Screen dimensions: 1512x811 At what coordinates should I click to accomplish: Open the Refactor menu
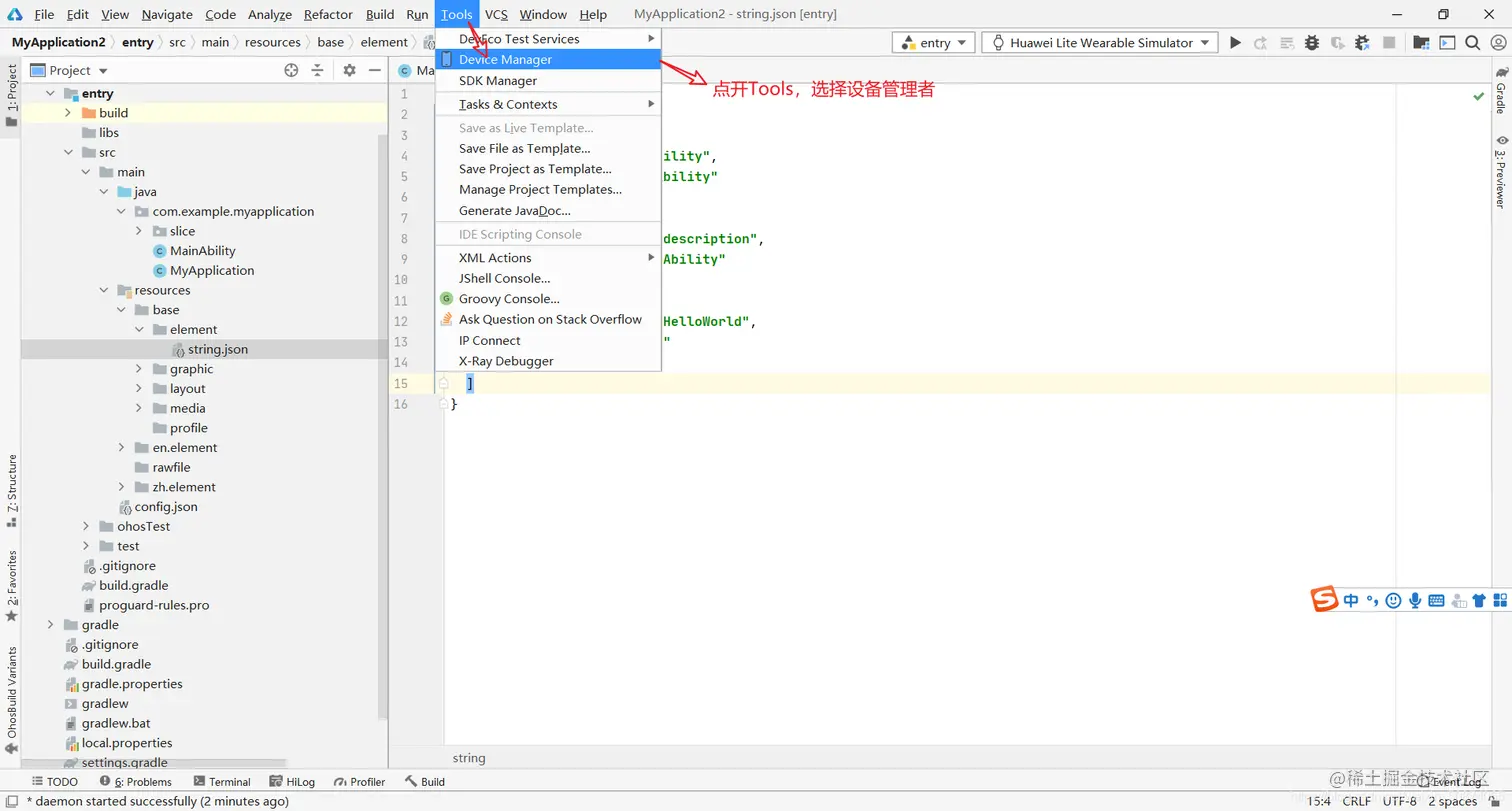pyautogui.click(x=328, y=14)
